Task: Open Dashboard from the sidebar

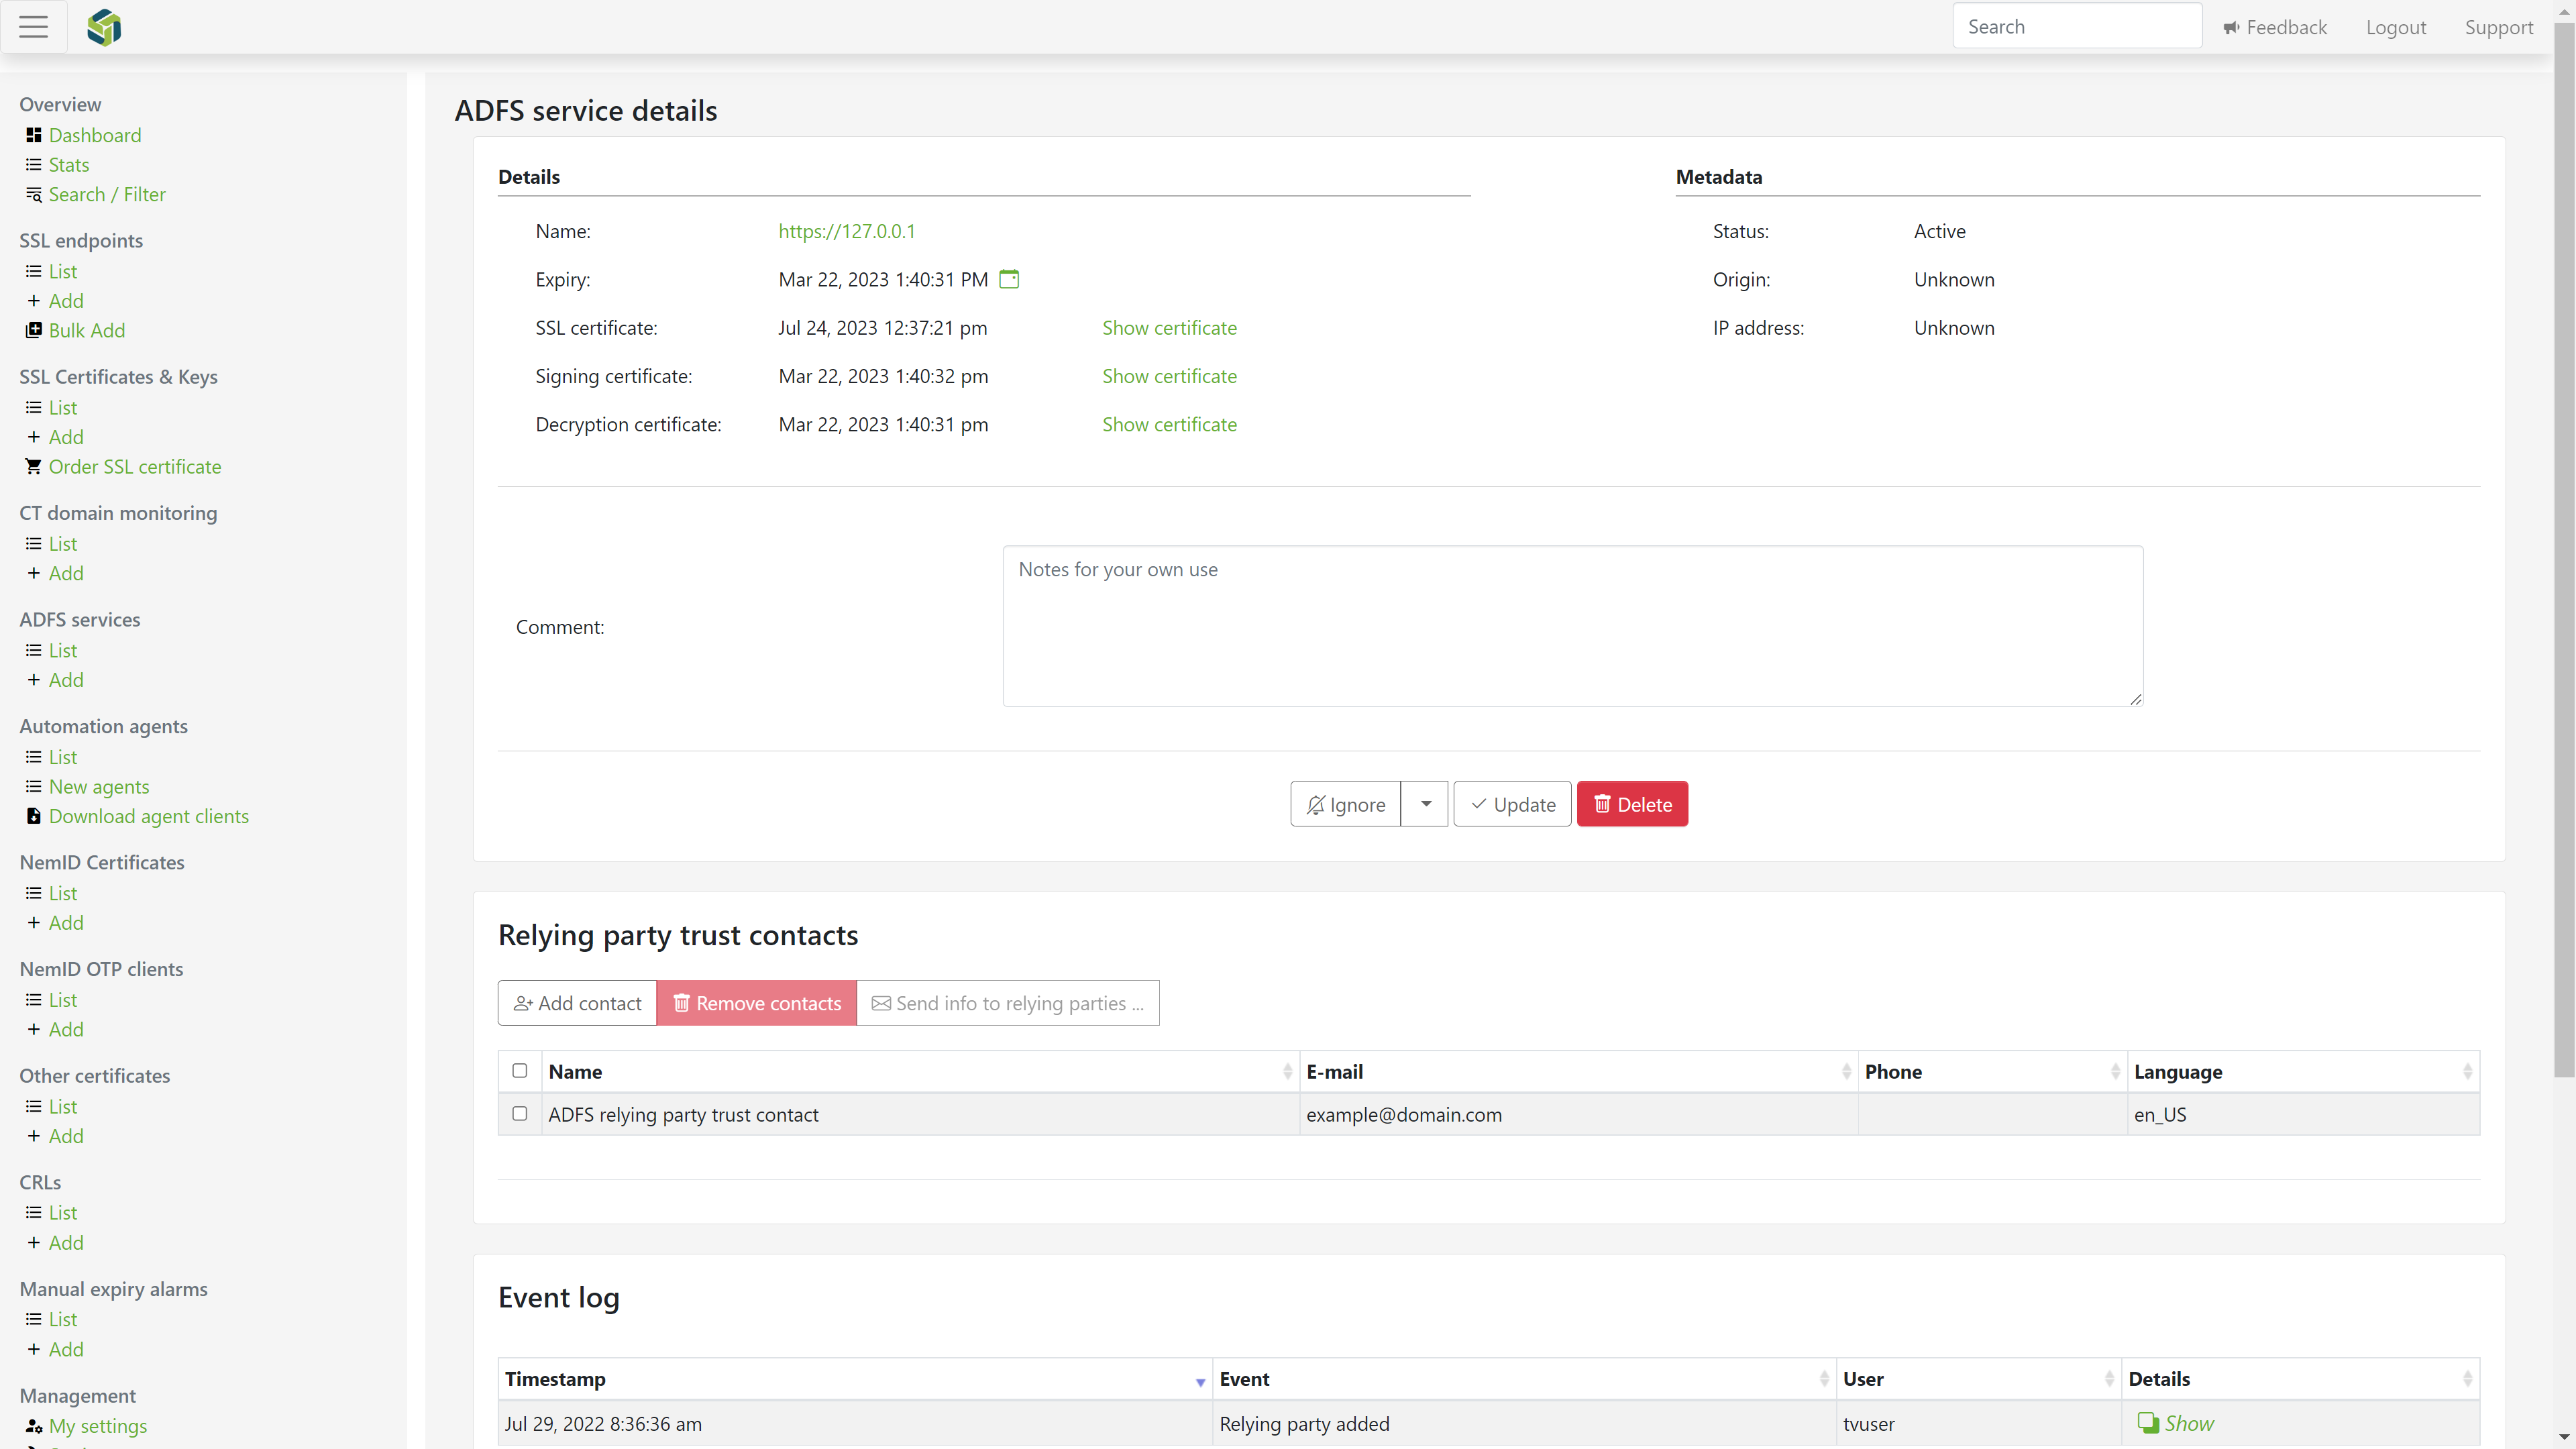Action: click(95, 135)
